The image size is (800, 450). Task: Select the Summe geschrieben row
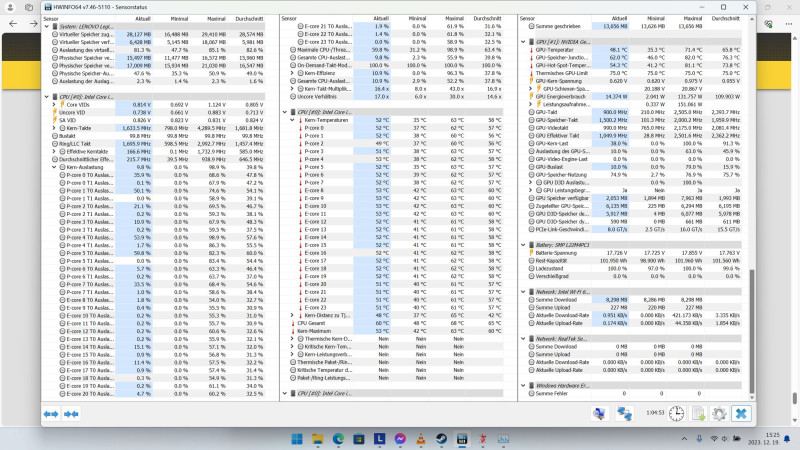pyautogui.click(x=633, y=26)
